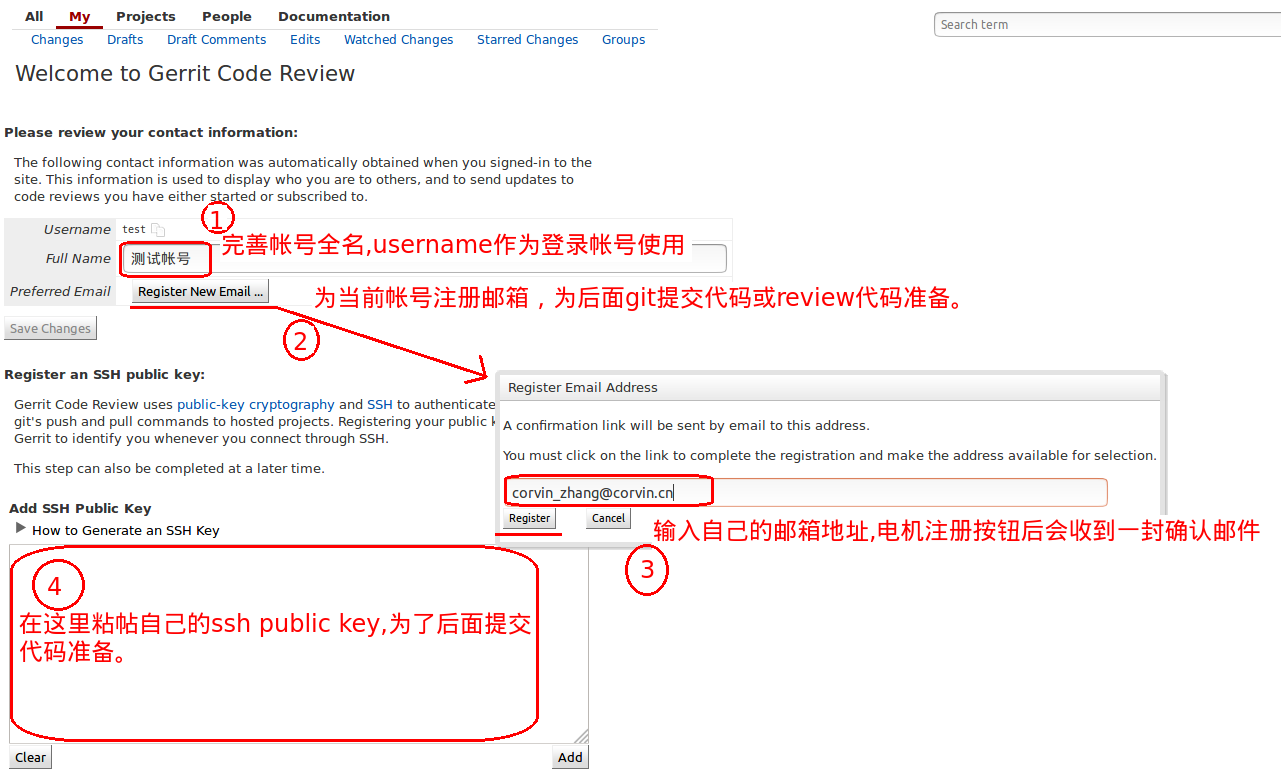Click the Clear button below key area

point(30,758)
